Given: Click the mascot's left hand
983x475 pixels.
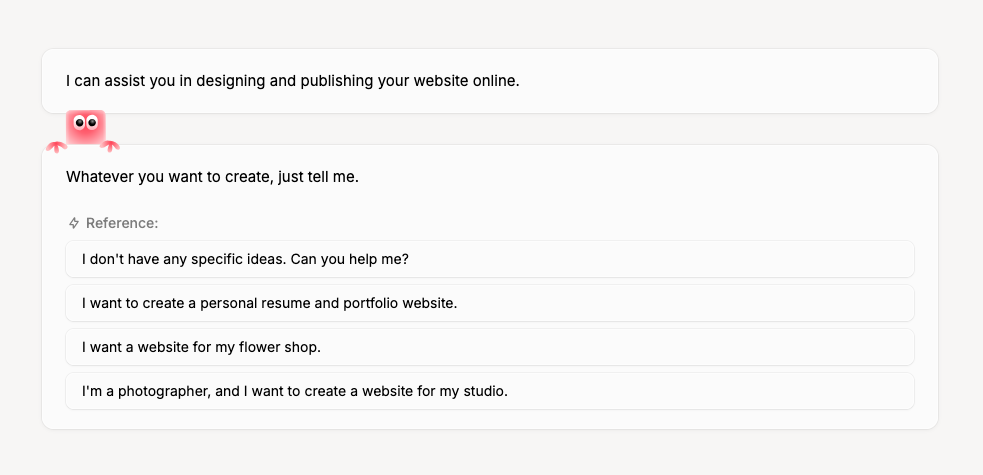Looking at the screenshot, I should coord(56,147).
